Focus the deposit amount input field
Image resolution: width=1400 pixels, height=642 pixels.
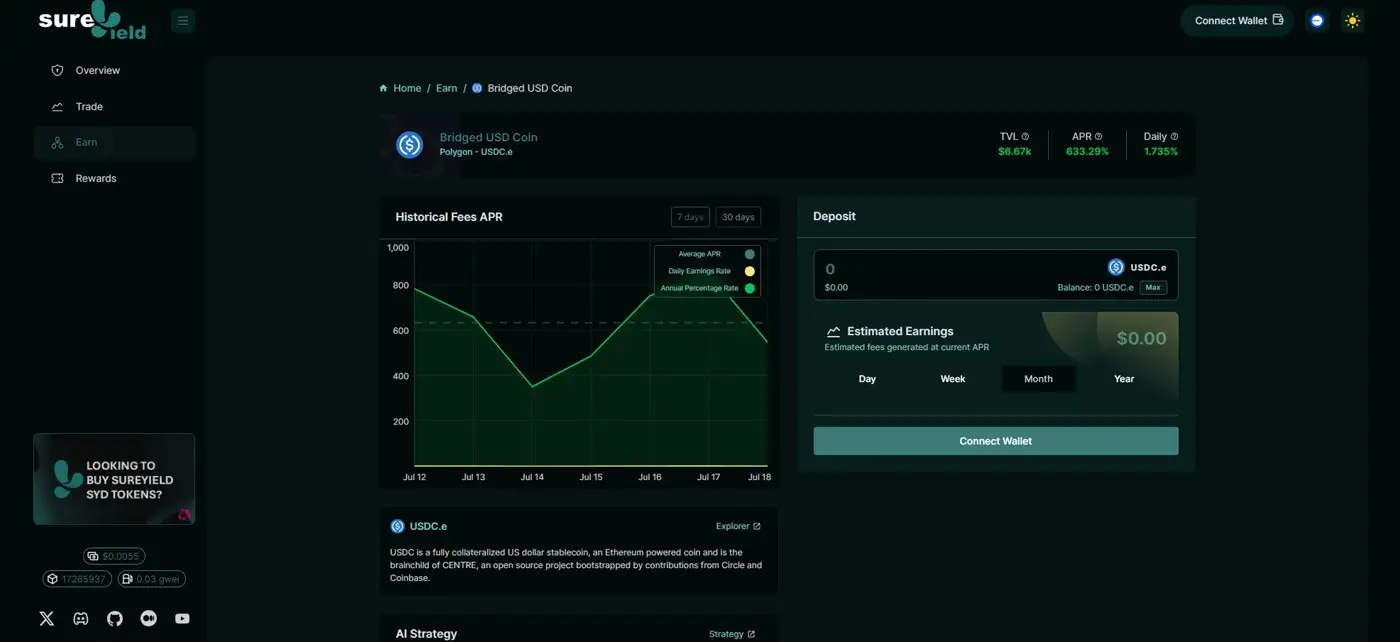pyautogui.click(x=950, y=268)
